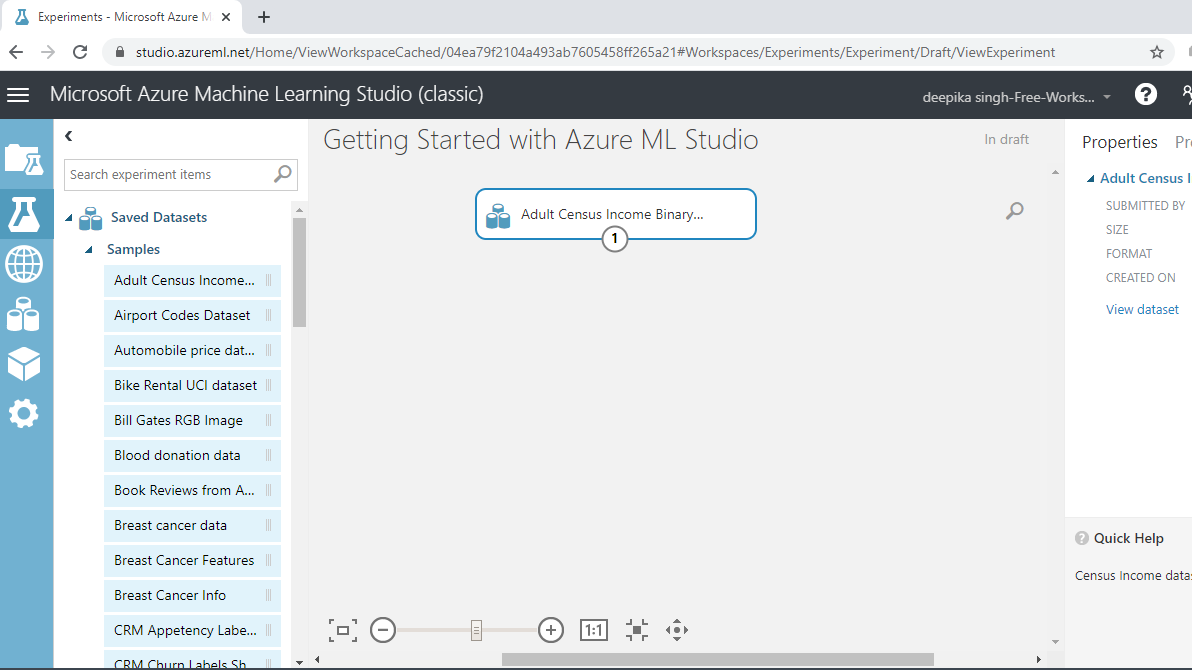Close the Experiments browser tab

click(226, 17)
